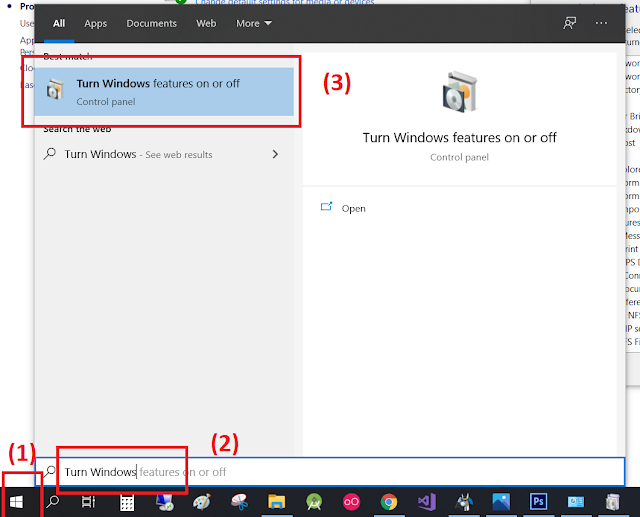Expand the Turn Windows web result chevron

tap(276, 154)
